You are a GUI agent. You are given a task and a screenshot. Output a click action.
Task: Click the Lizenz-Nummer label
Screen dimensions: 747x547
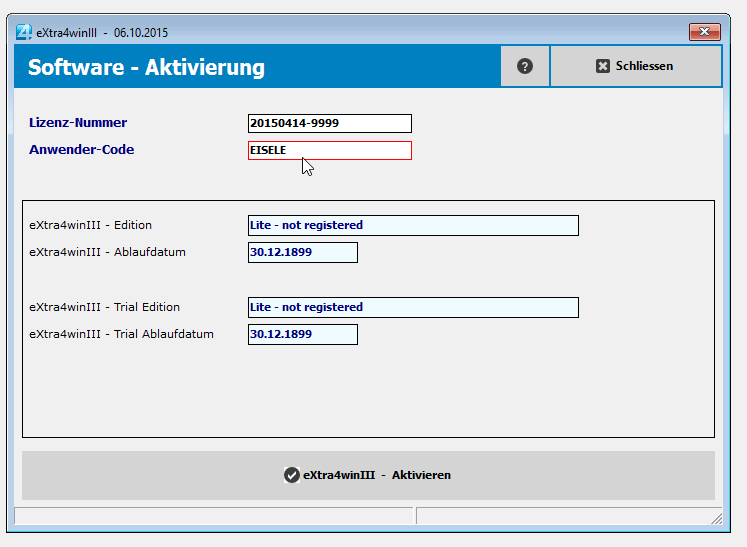78,123
